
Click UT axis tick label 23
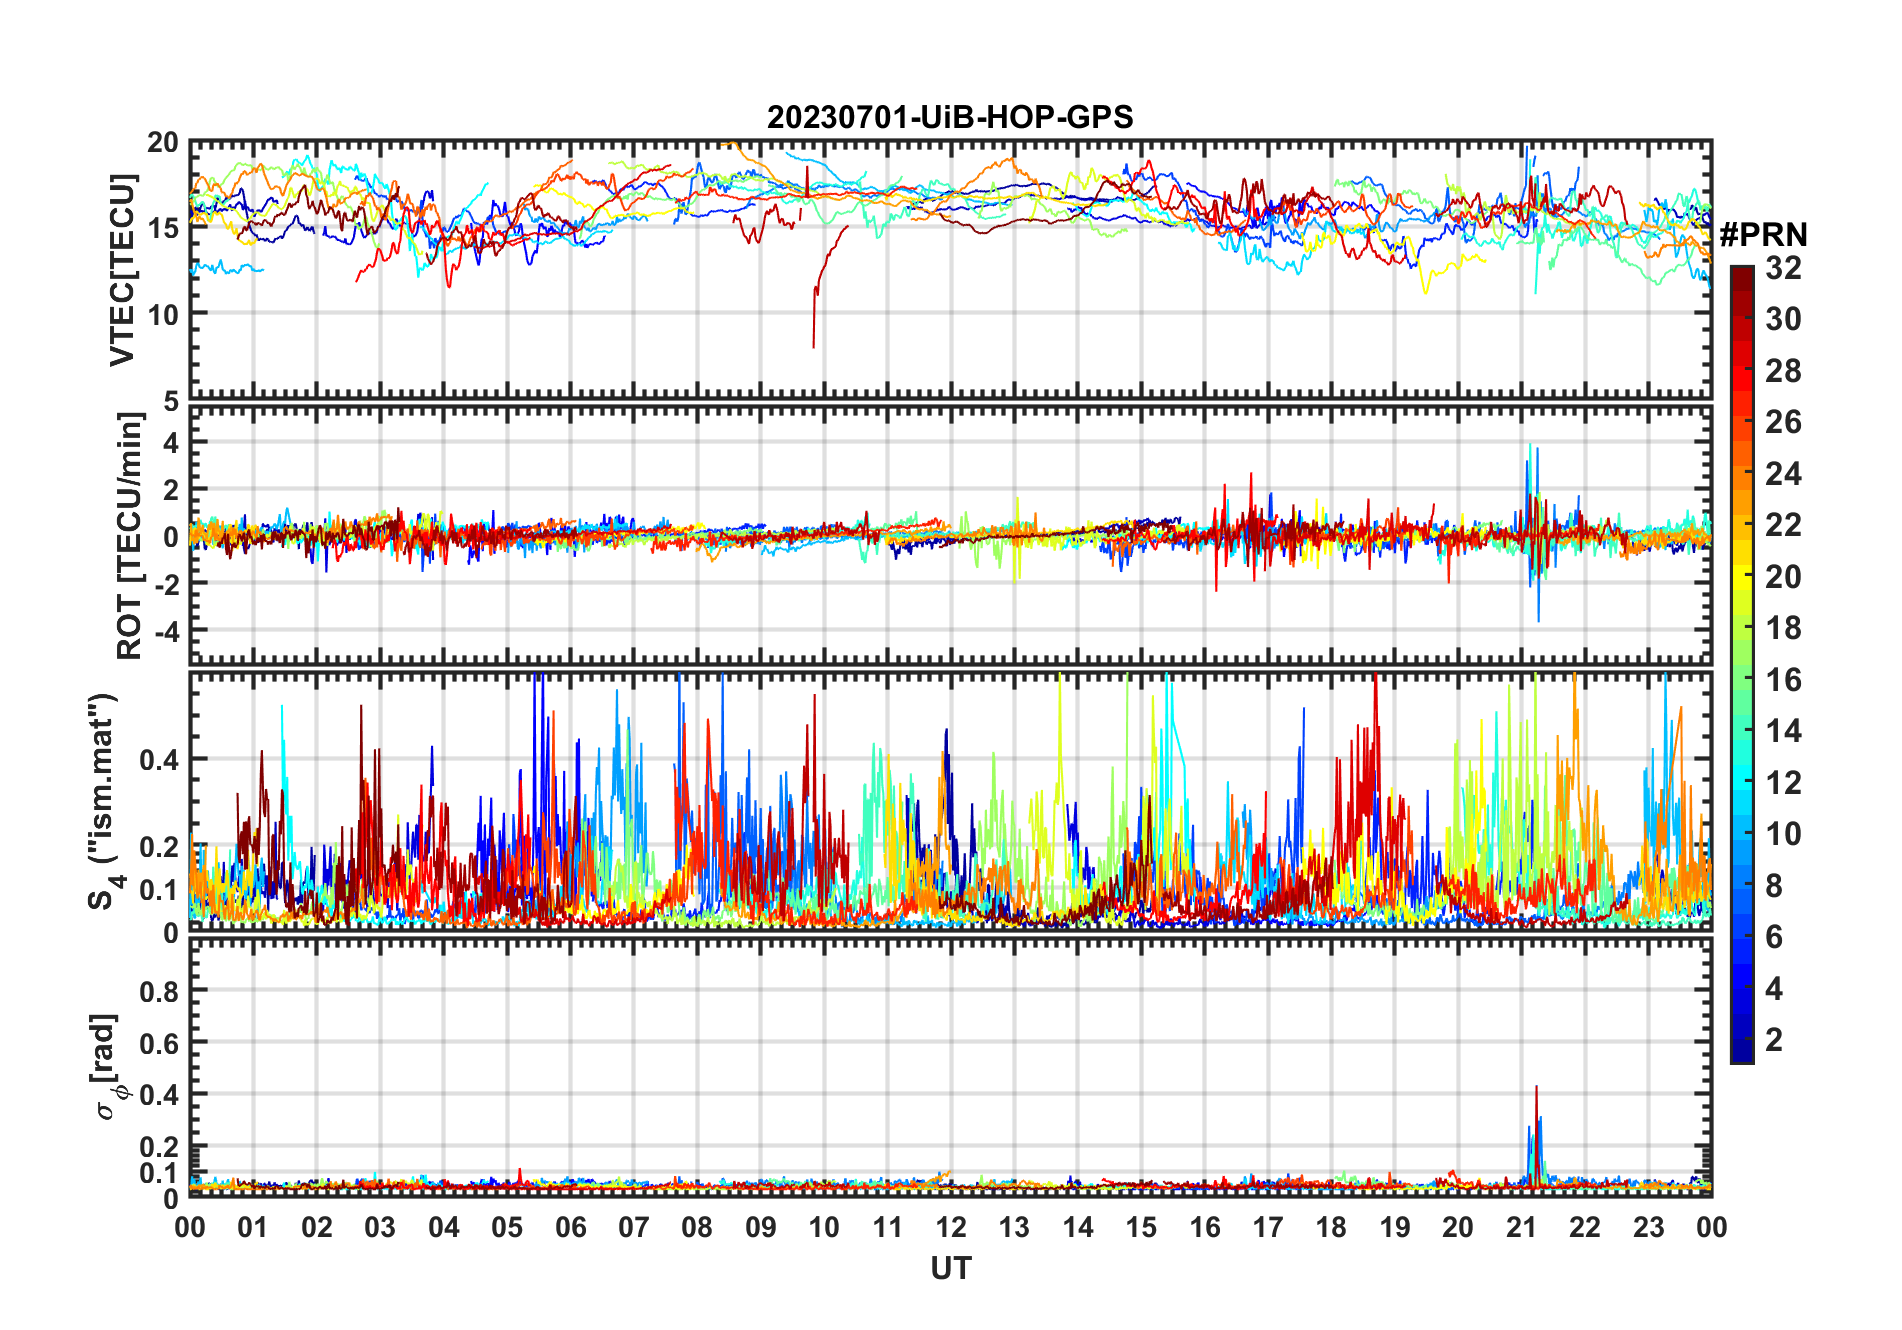pos(1648,1227)
